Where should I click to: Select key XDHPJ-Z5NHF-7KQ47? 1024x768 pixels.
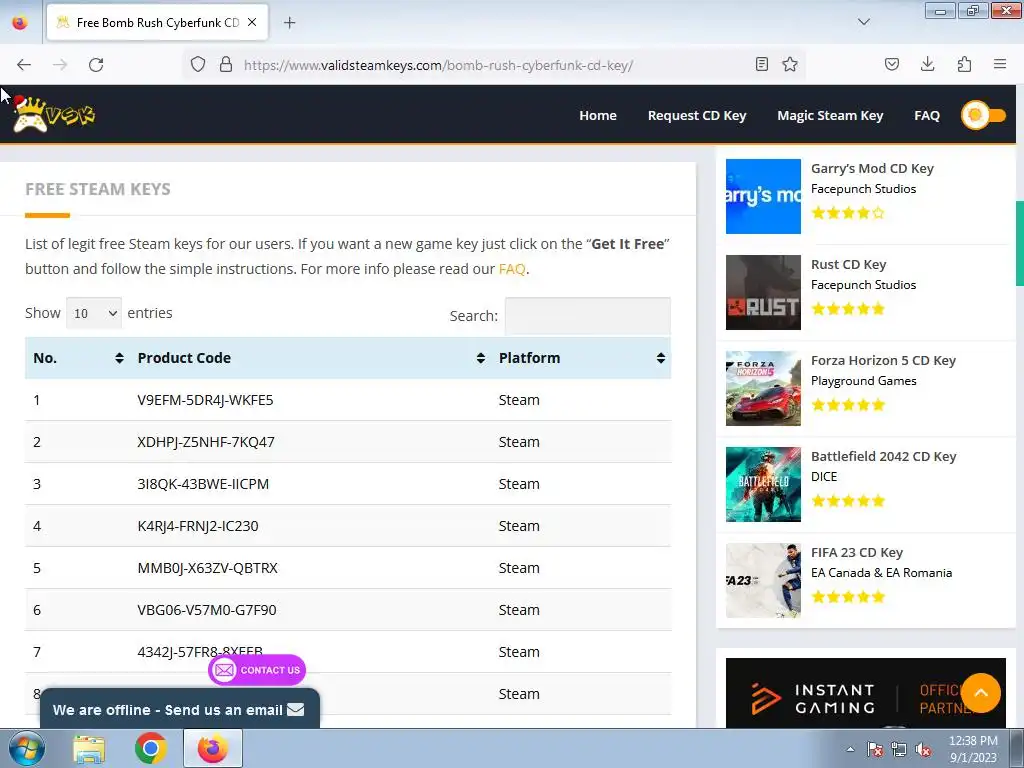coord(206,442)
